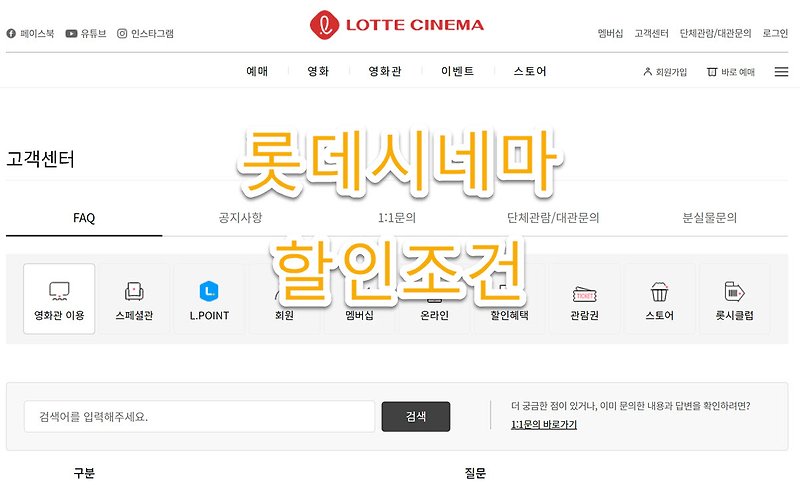The width and height of the screenshot is (800, 489).
Task: Focus the 검색어를 입력해주세요 search field
Action: tap(199, 417)
